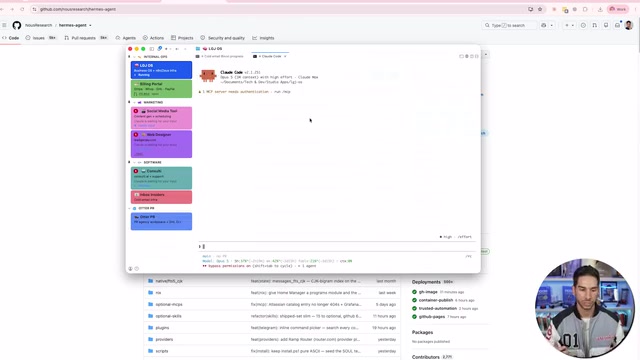Open the NousResearch owner link

click(x=38, y=25)
